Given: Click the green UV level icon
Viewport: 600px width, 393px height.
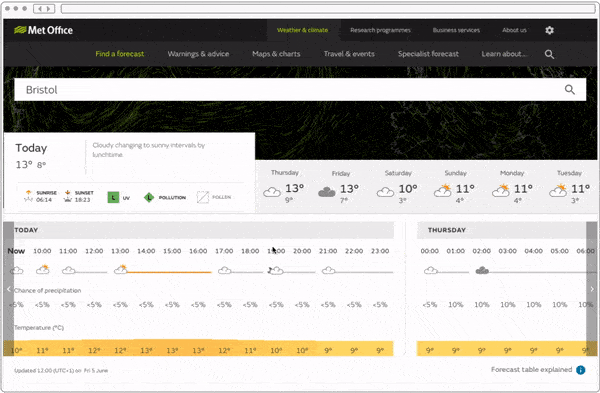Looking at the screenshot, I should pyautogui.click(x=113, y=197).
